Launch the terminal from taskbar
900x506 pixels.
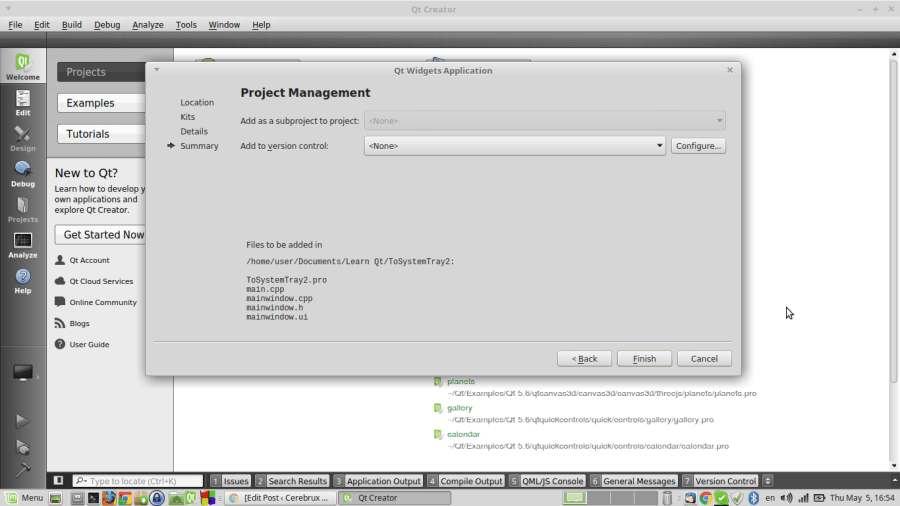point(93,498)
